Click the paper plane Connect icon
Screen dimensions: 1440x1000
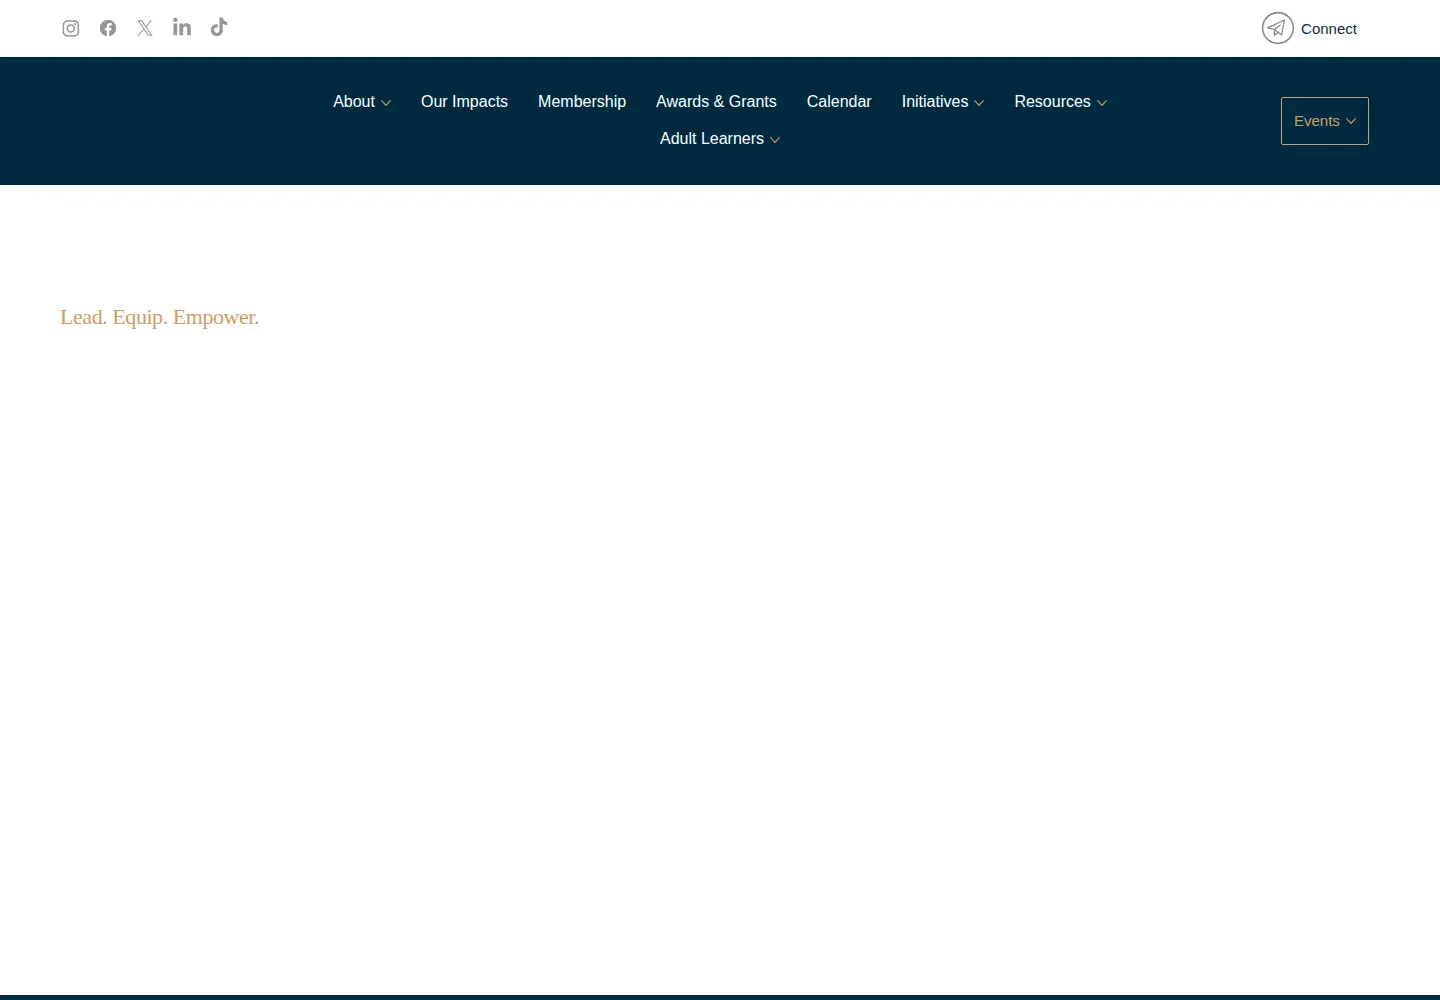[x=1278, y=28]
